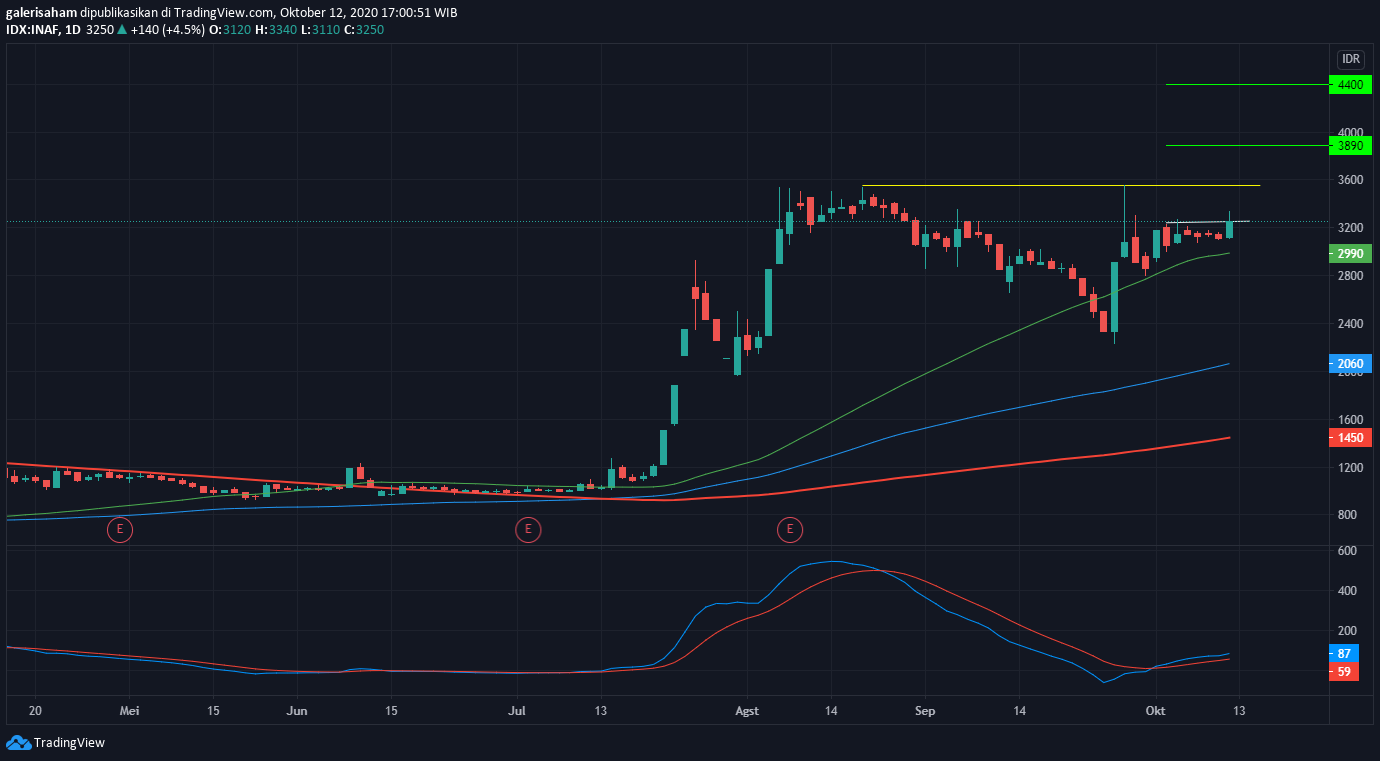Viewport: 1380px width, 761px height.
Task: Click the galerisaham author name
Action: click(x=41, y=13)
